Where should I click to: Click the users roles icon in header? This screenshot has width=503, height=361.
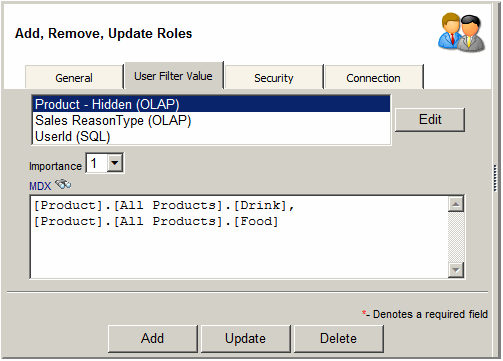(x=462, y=32)
